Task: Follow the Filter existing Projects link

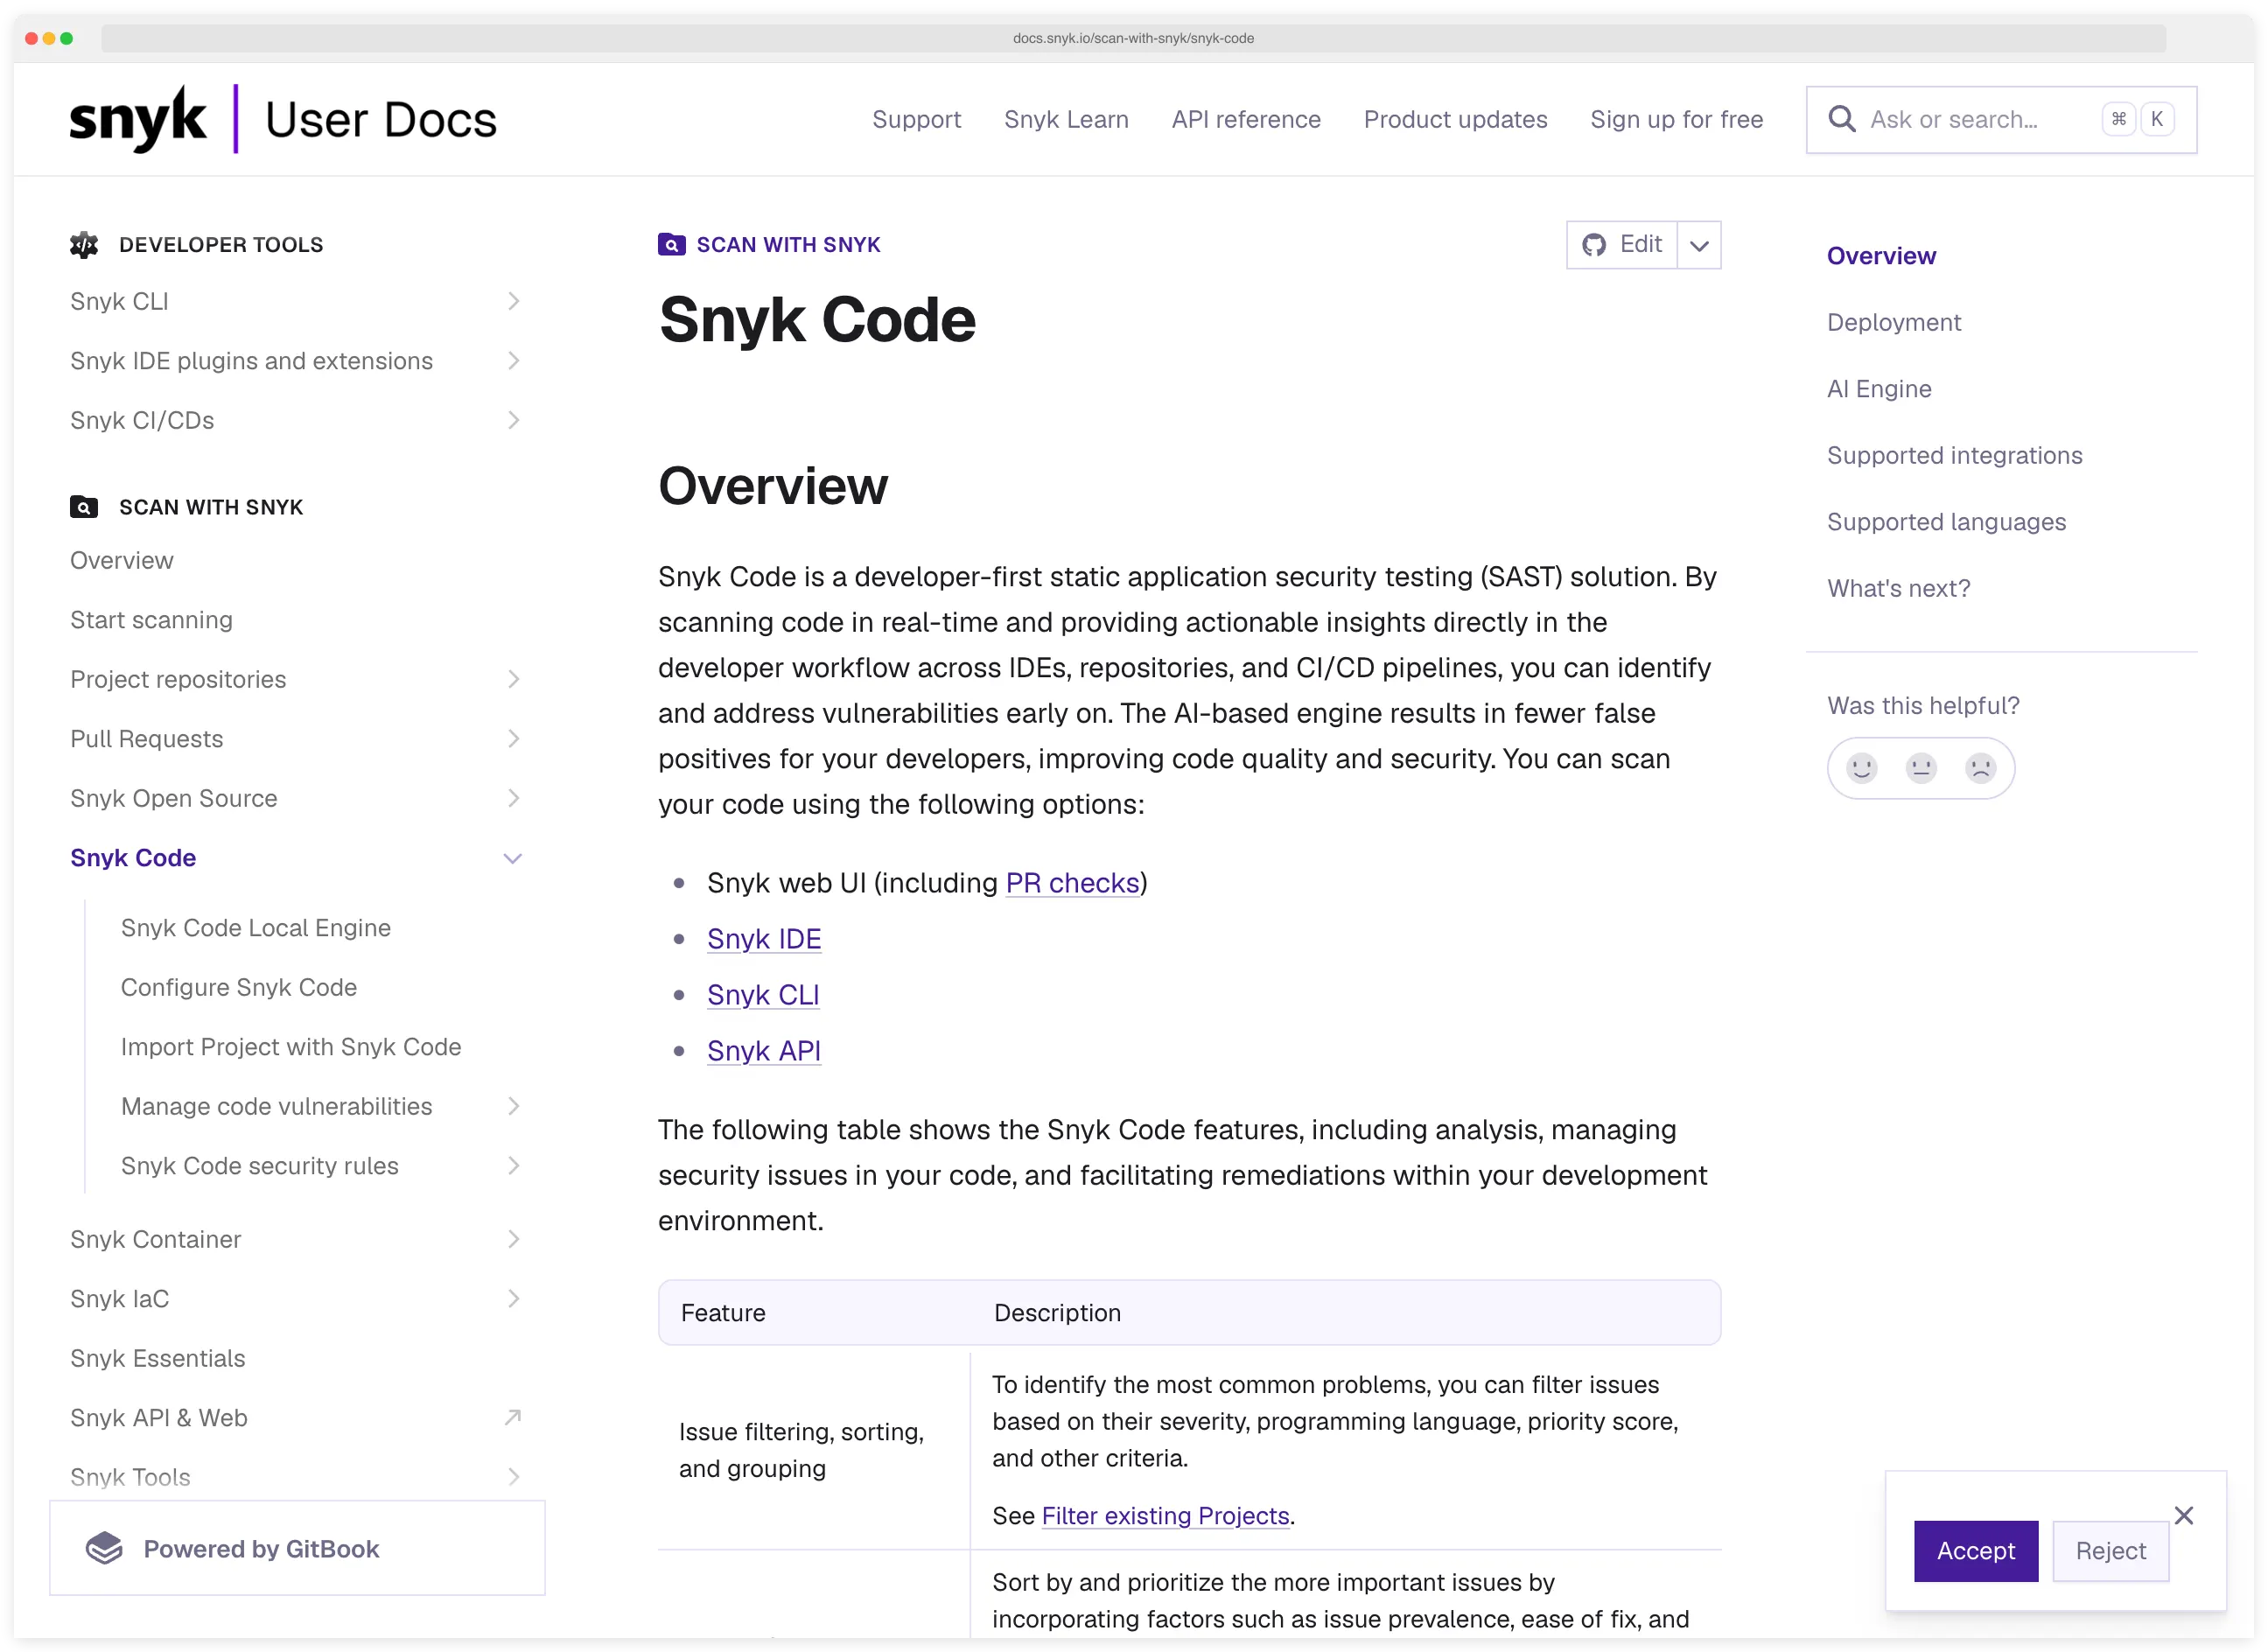Action: 1165,1515
